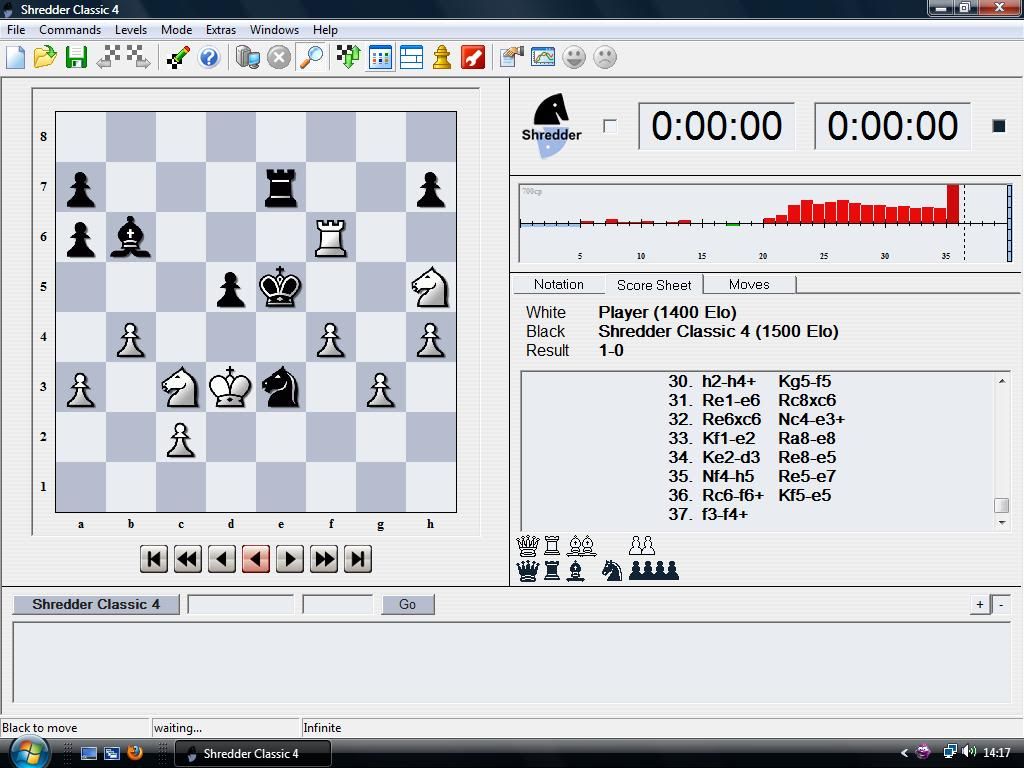The height and width of the screenshot is (768, 1024).
Task: Click the Firefox quick launch icon
Action: pos(135,752)
